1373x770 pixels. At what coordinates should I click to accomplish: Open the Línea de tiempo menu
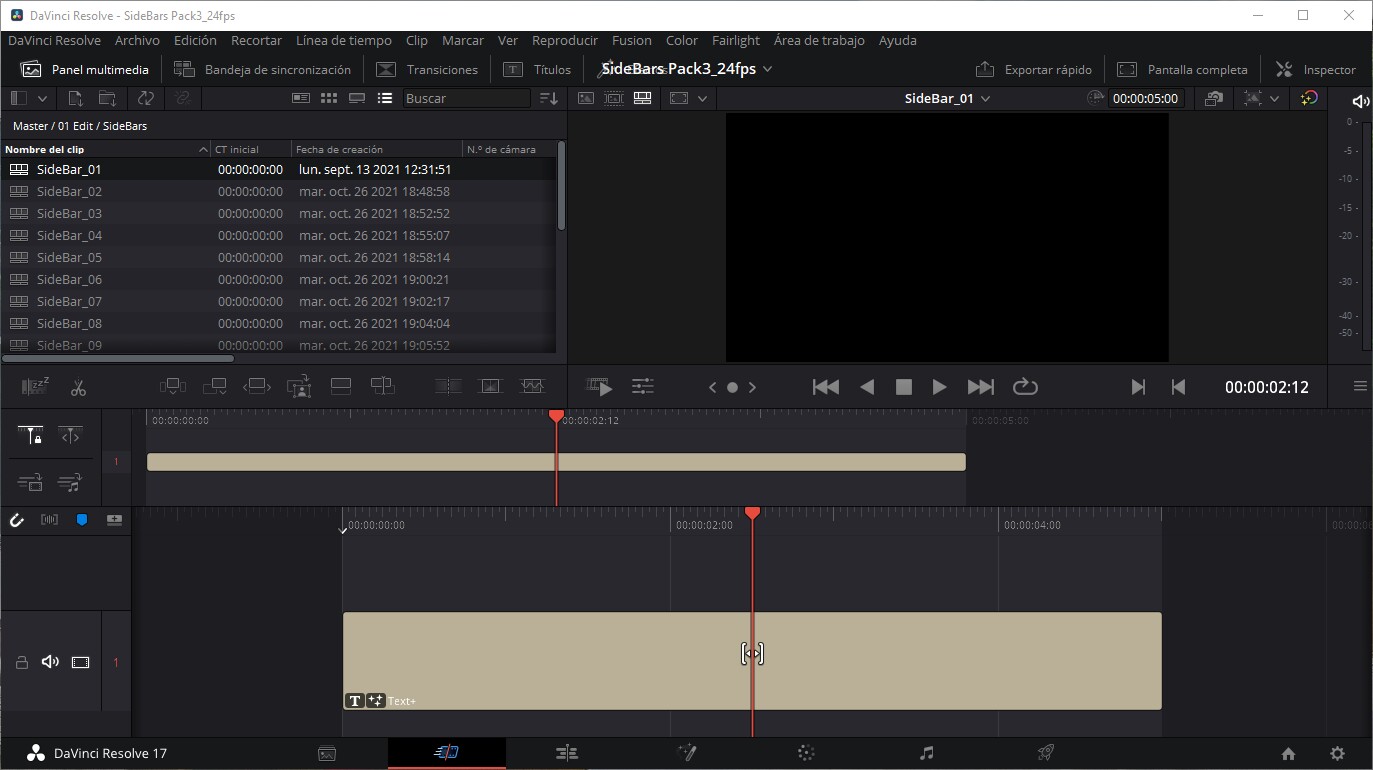click(343, 41)
